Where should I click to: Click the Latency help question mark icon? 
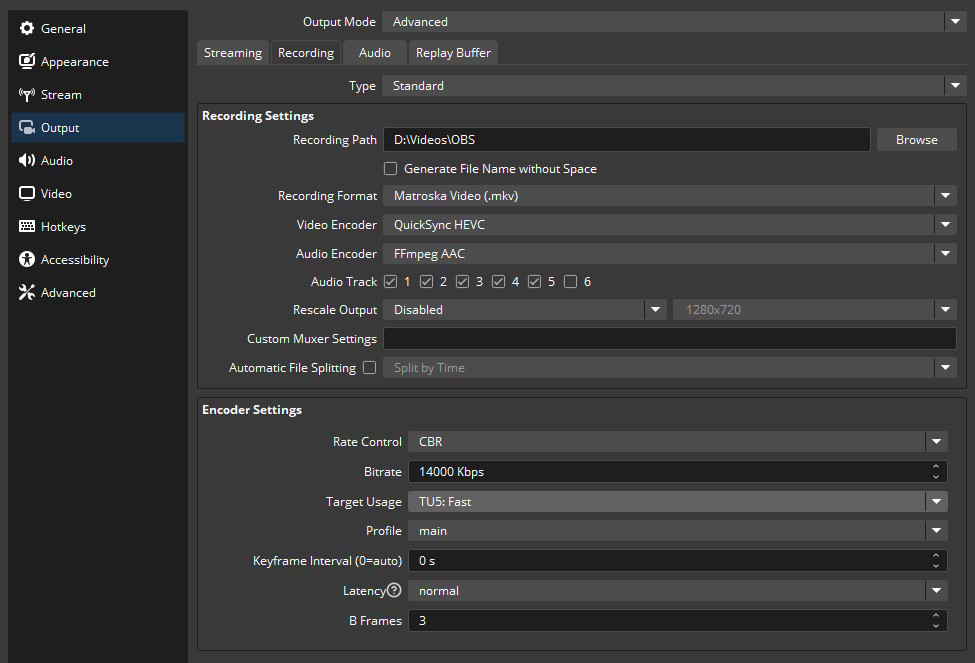394,590
